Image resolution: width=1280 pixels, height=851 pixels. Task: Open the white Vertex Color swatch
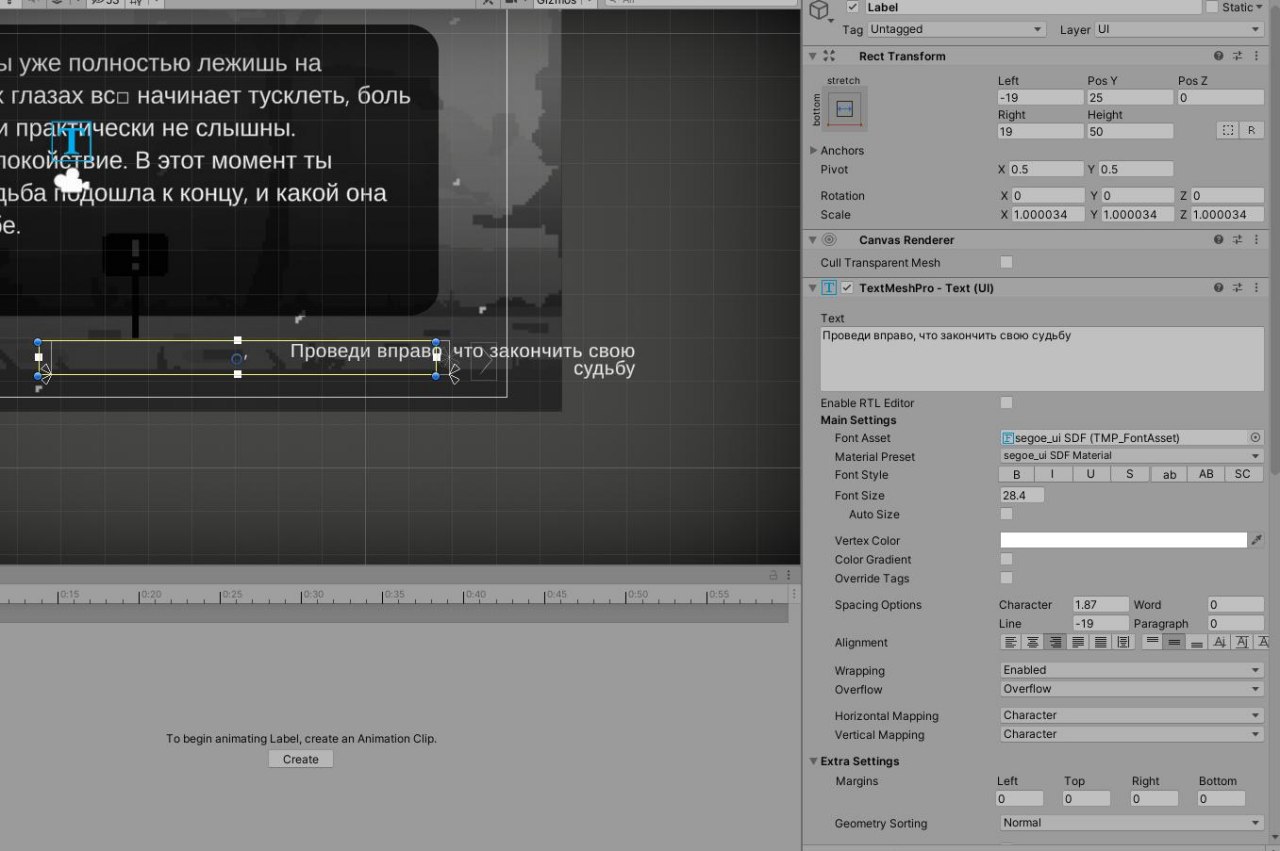1124,540
